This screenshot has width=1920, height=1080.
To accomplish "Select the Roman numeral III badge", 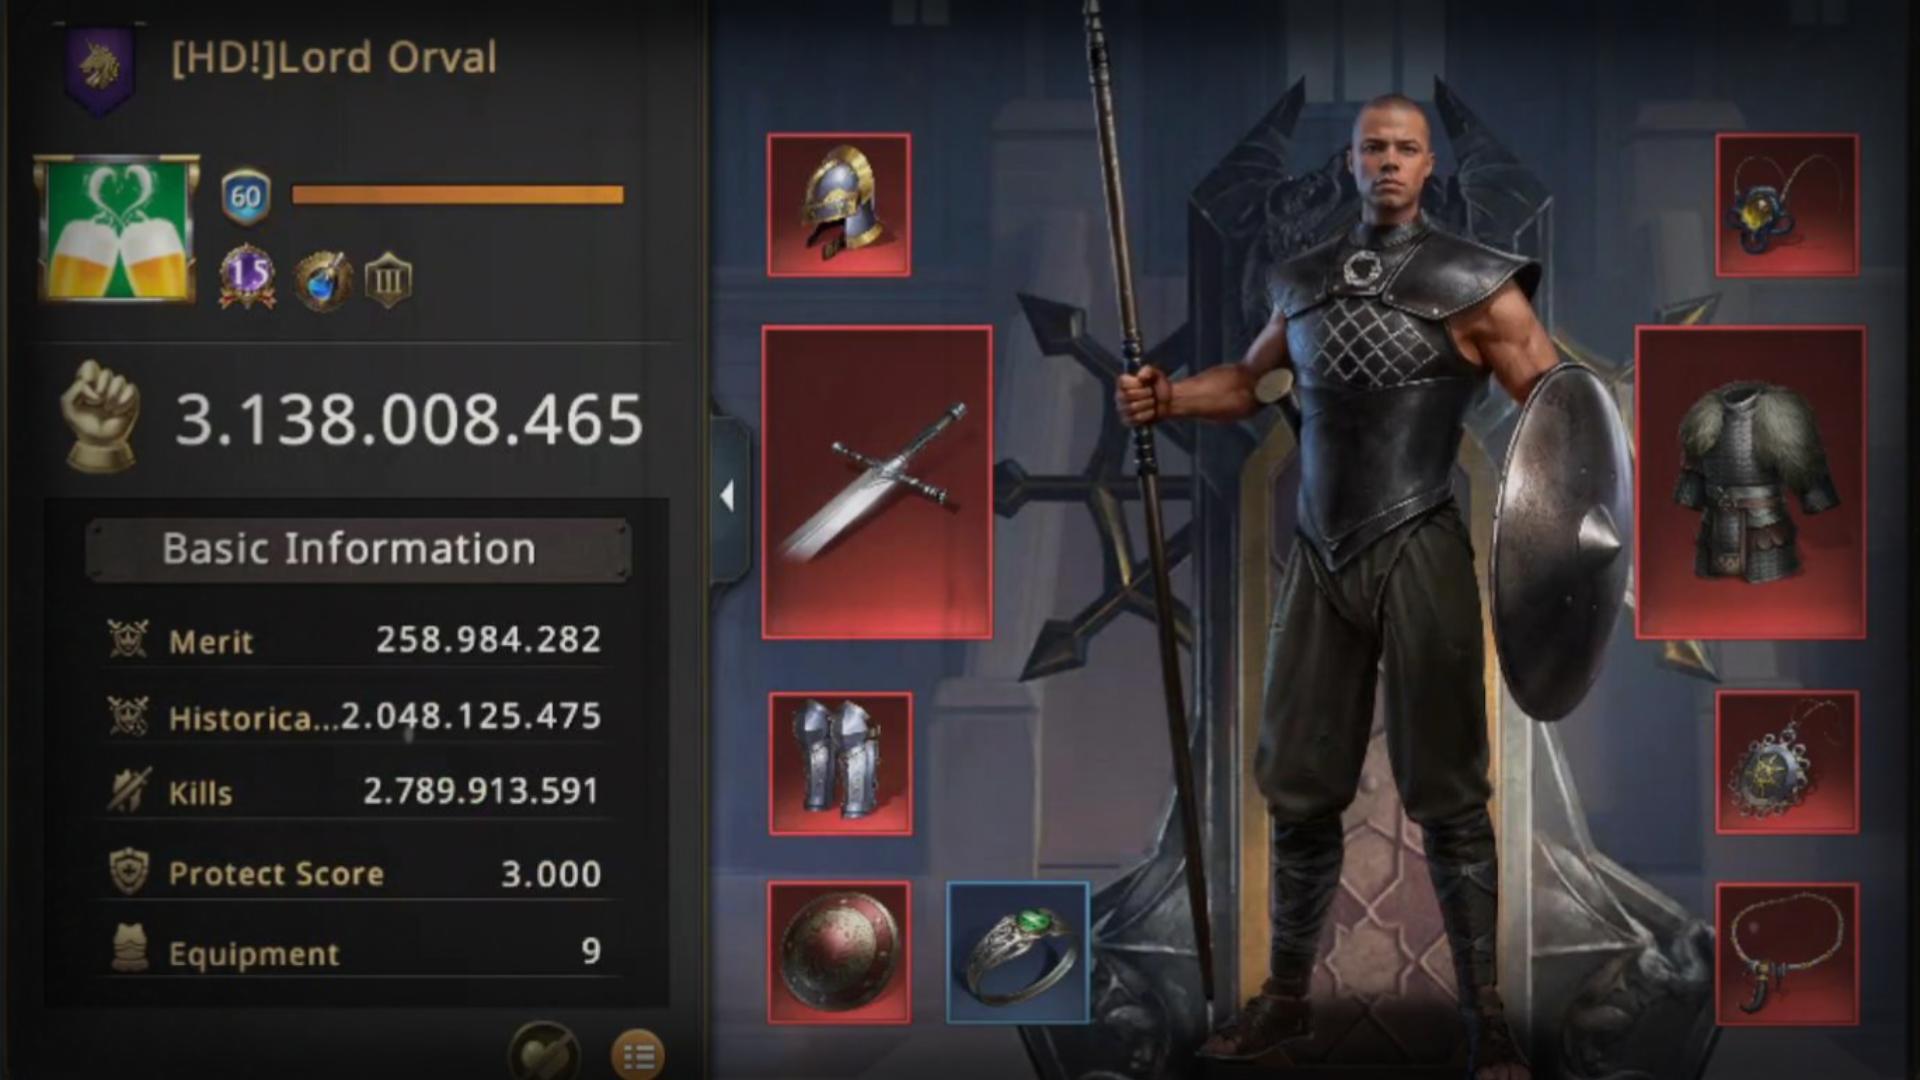I will tap(388, 280).
